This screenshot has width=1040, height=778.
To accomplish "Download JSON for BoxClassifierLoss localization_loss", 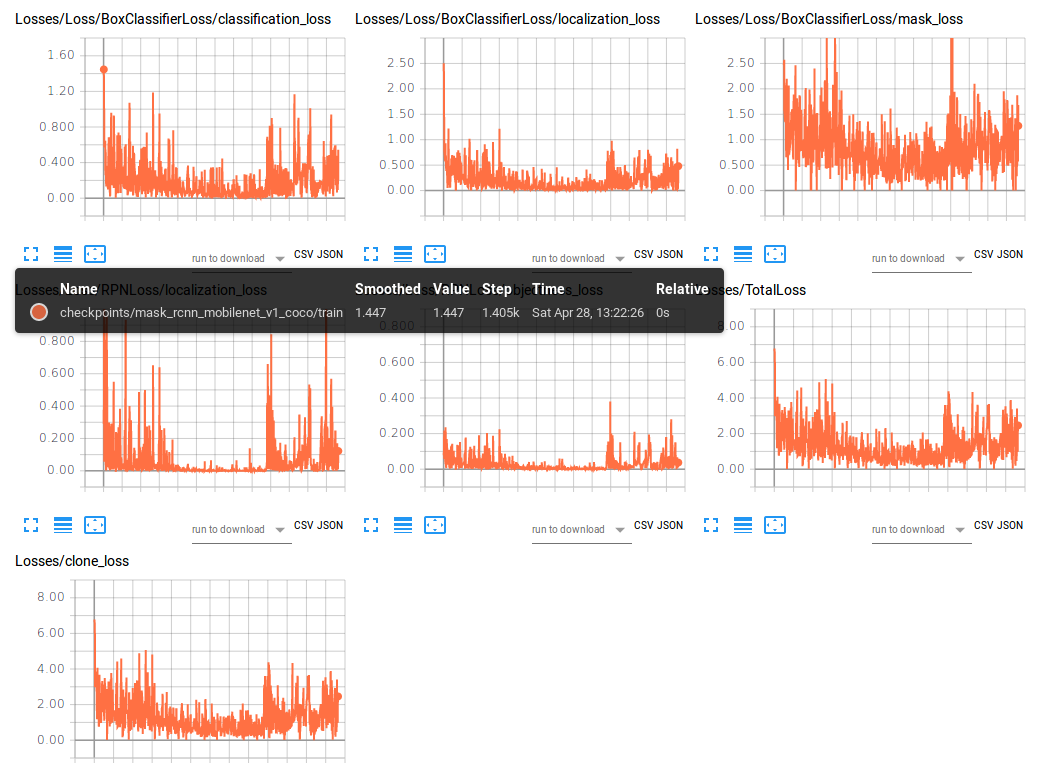I will (670, 255).
